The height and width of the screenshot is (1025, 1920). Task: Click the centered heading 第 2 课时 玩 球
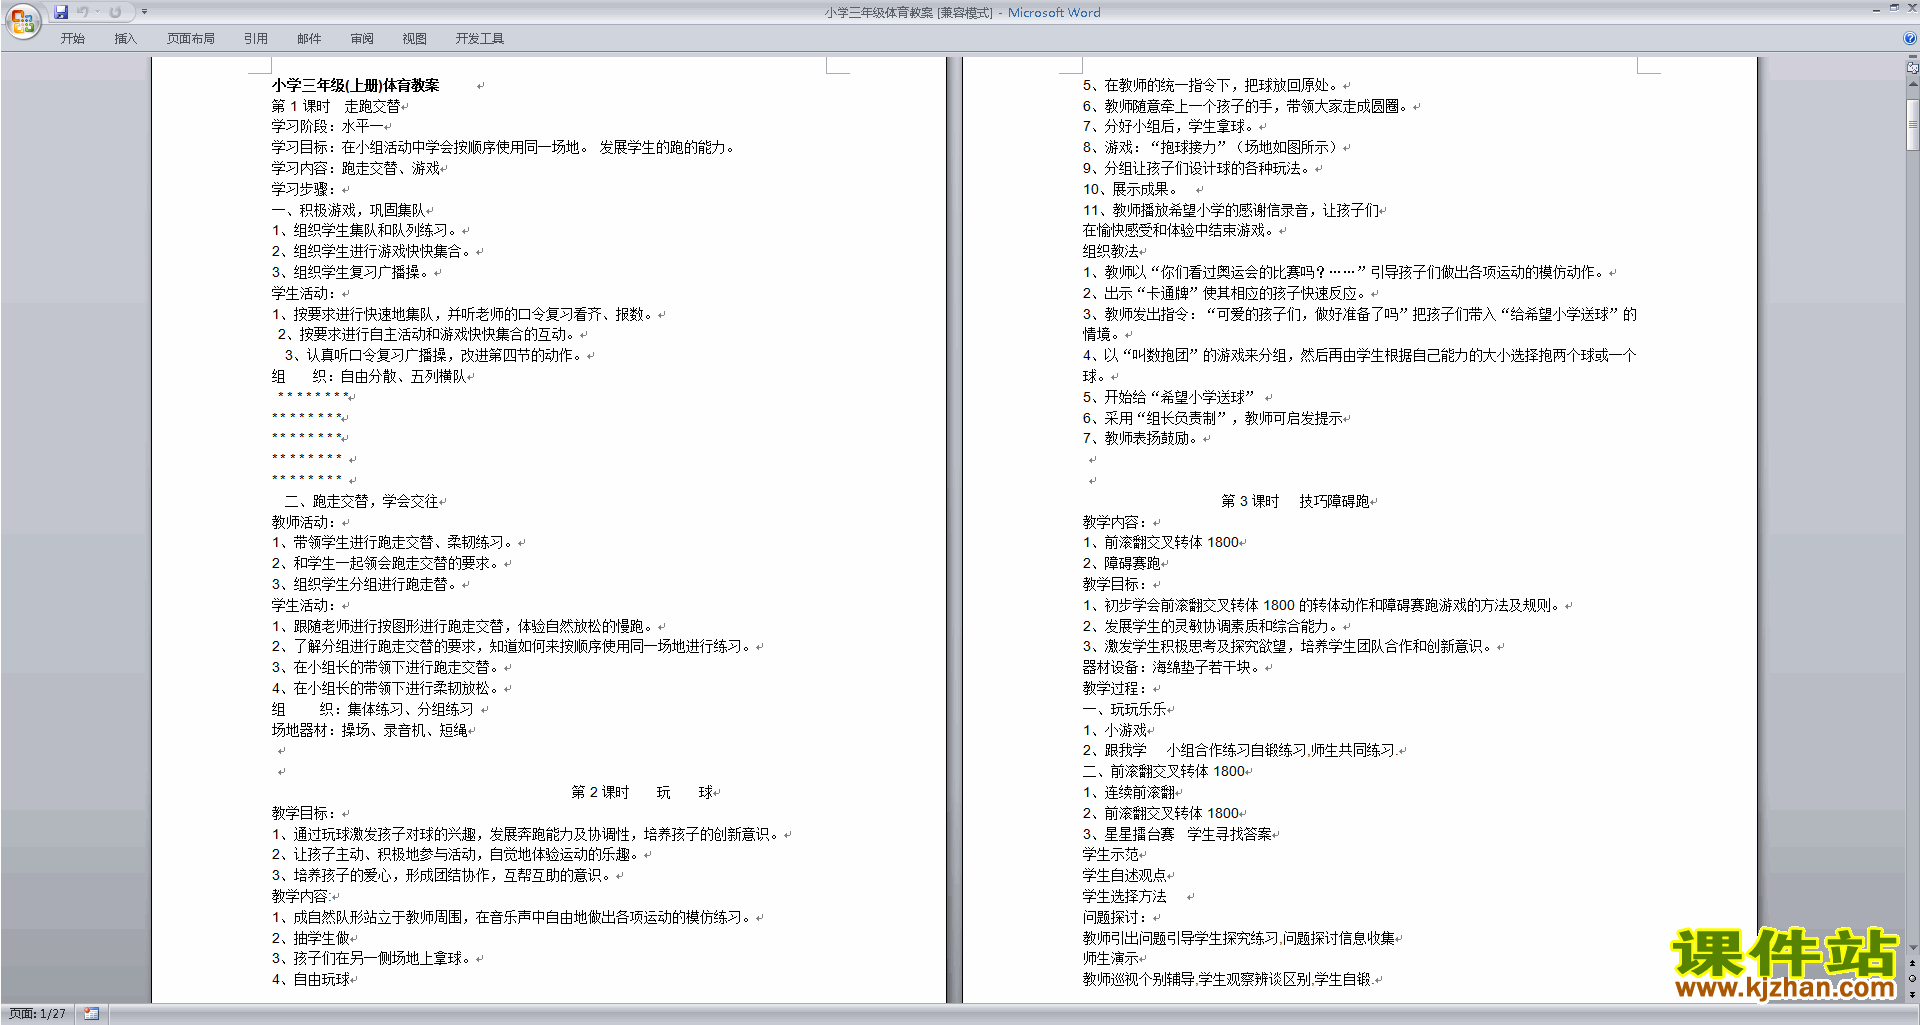pyautogui.click(x=642, y=792)
